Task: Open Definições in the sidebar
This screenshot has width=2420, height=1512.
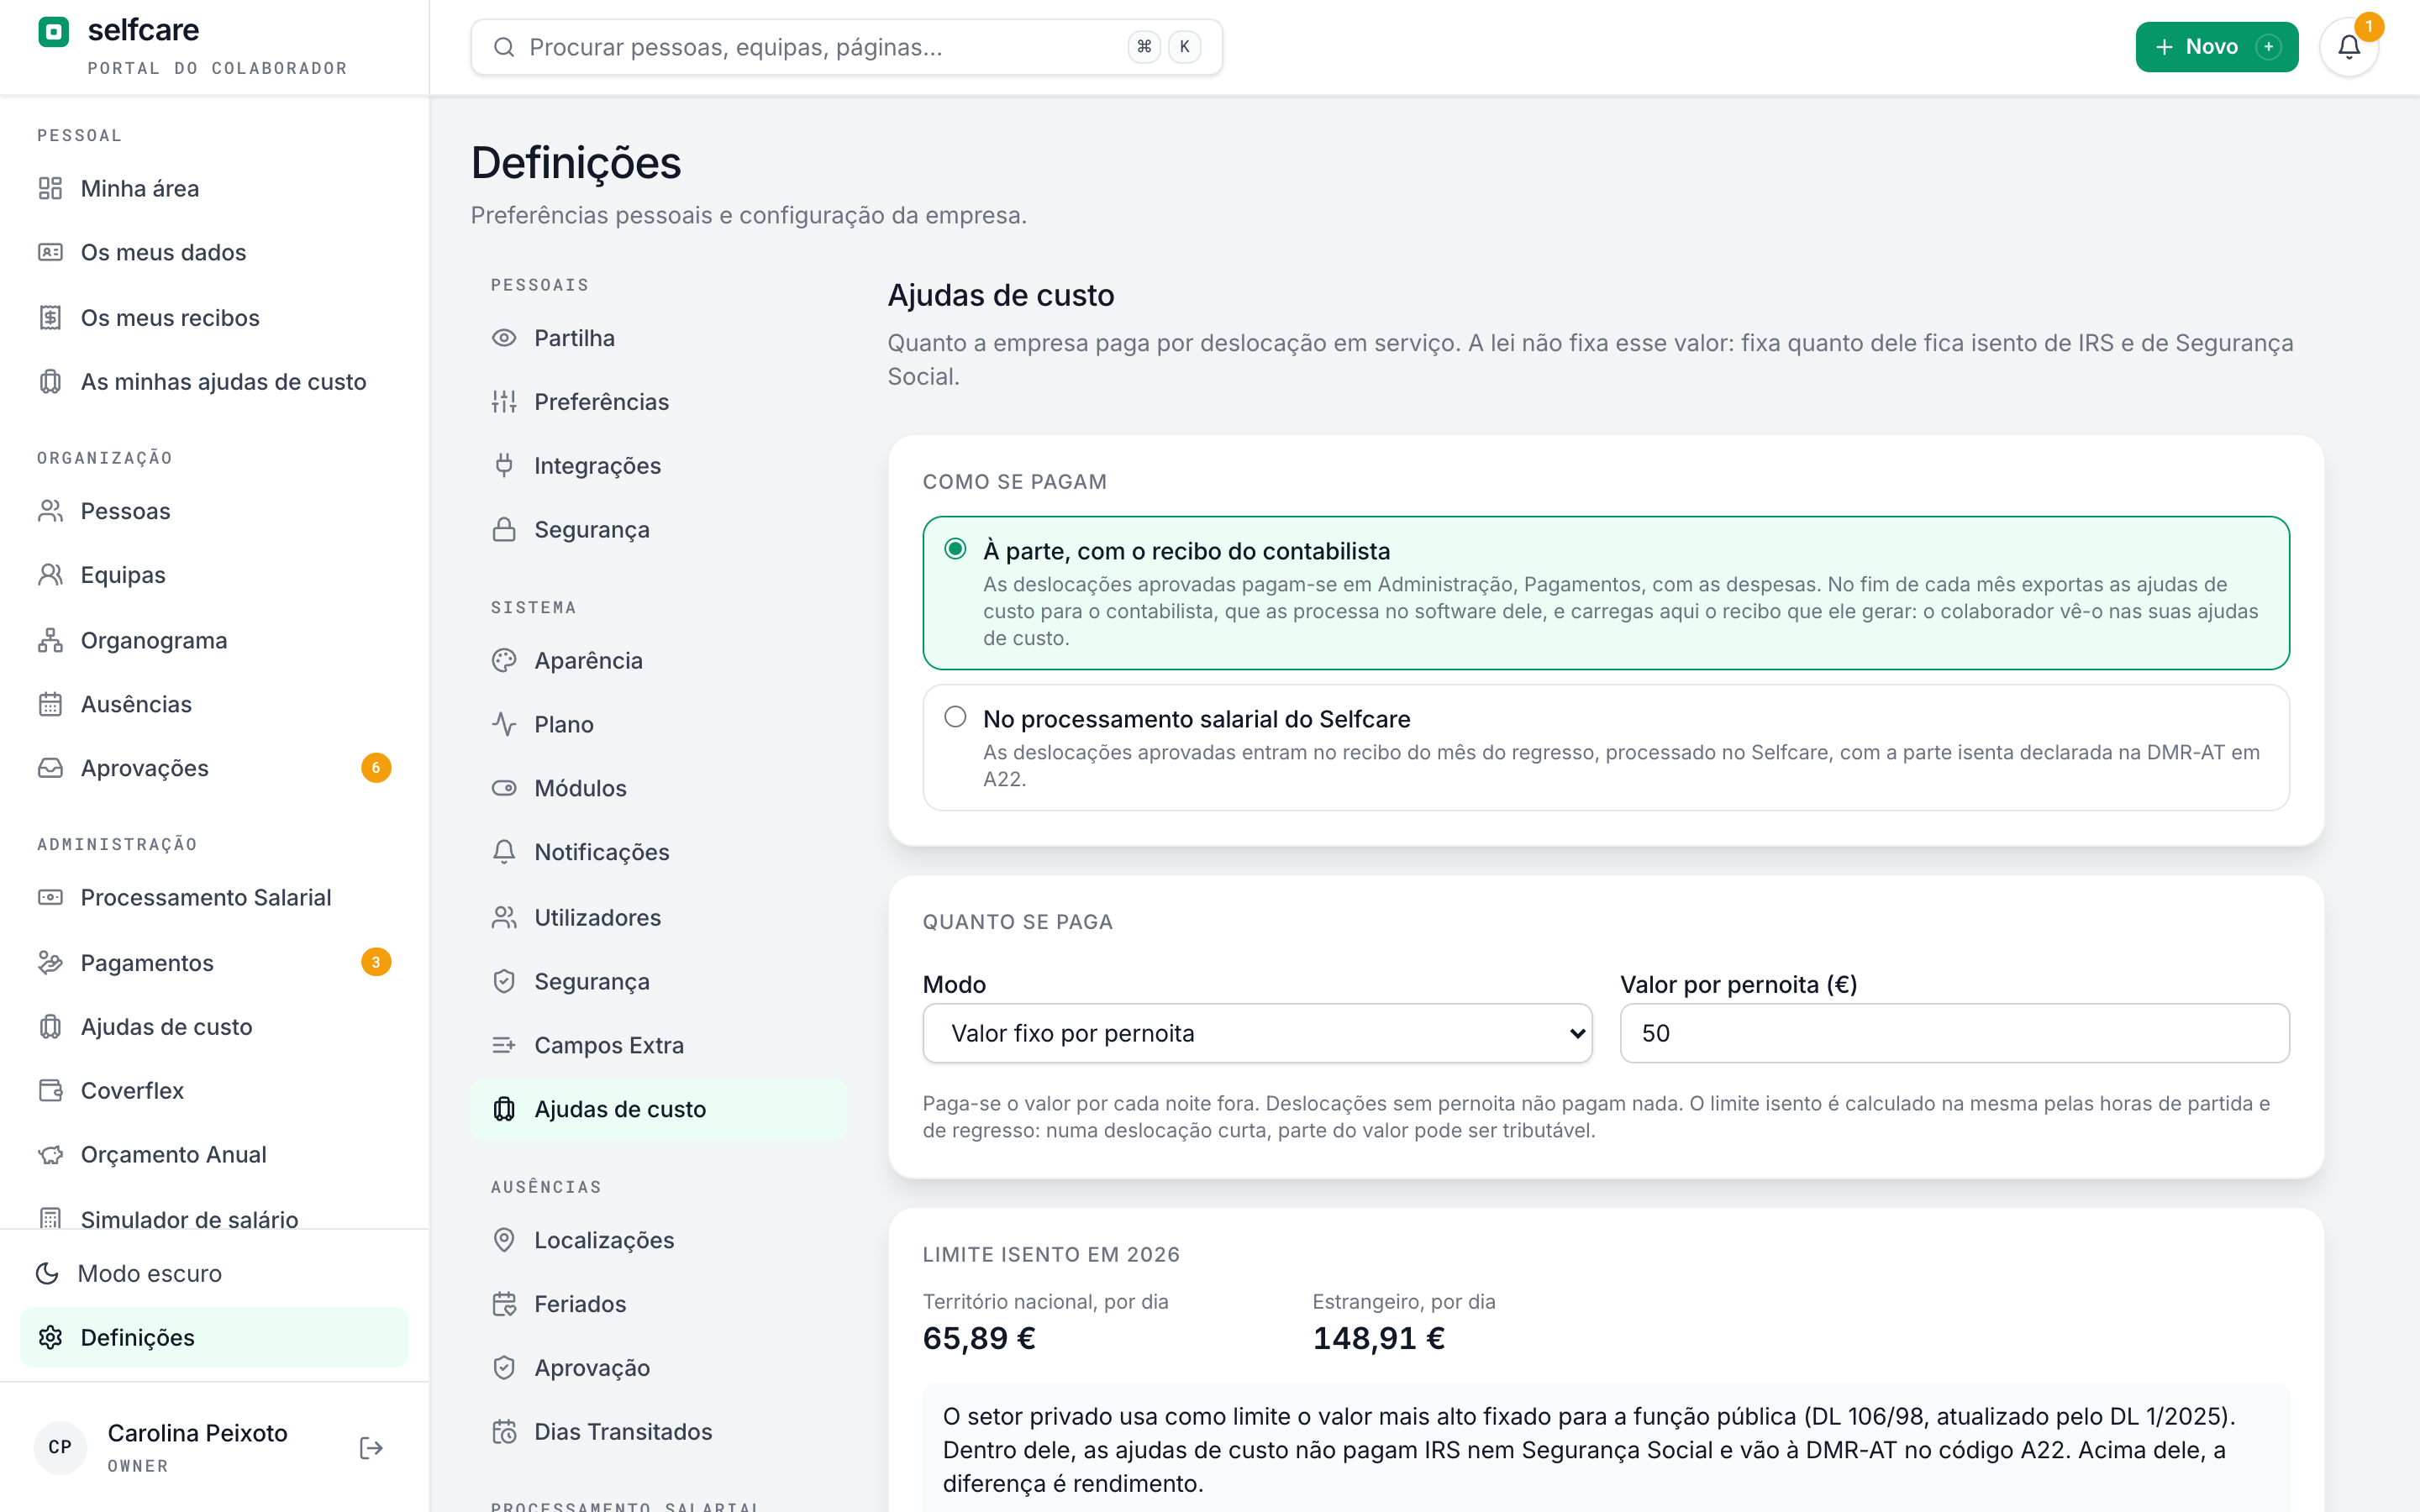Action: point(214,1337)
